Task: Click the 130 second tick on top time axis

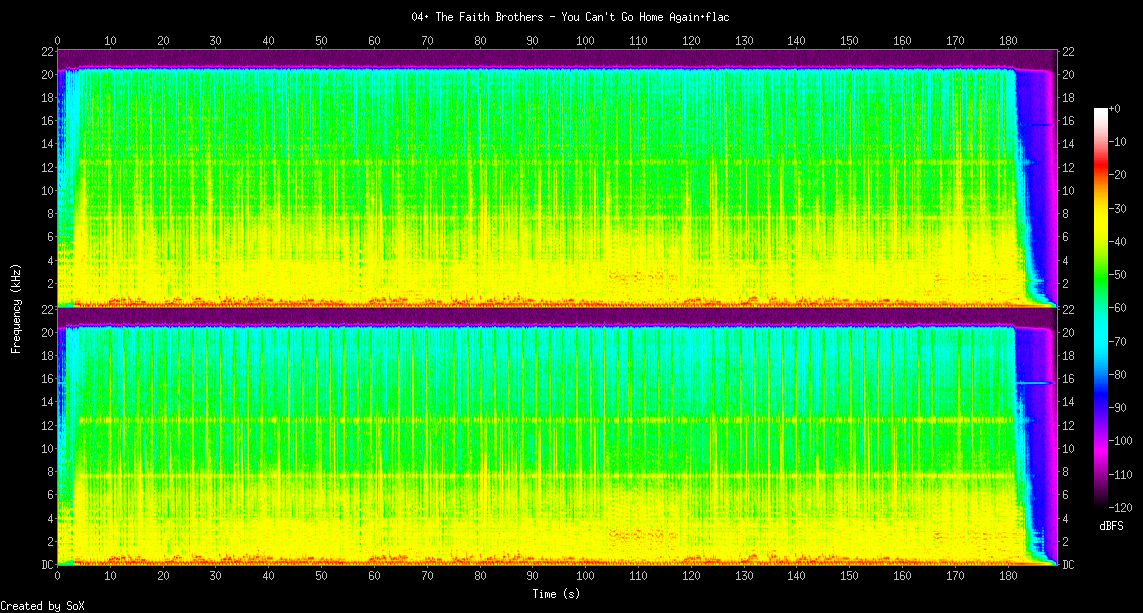Action: point(744,40)
